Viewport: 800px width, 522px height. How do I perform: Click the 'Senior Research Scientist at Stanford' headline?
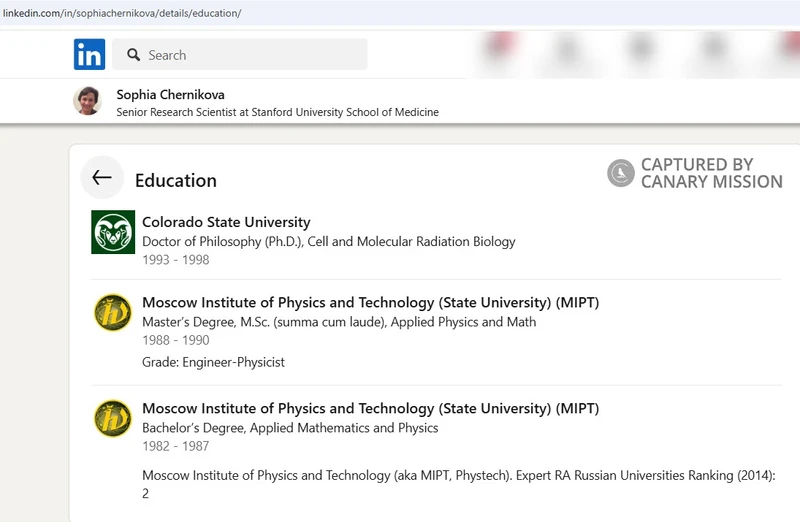click(x=278, y=112)
